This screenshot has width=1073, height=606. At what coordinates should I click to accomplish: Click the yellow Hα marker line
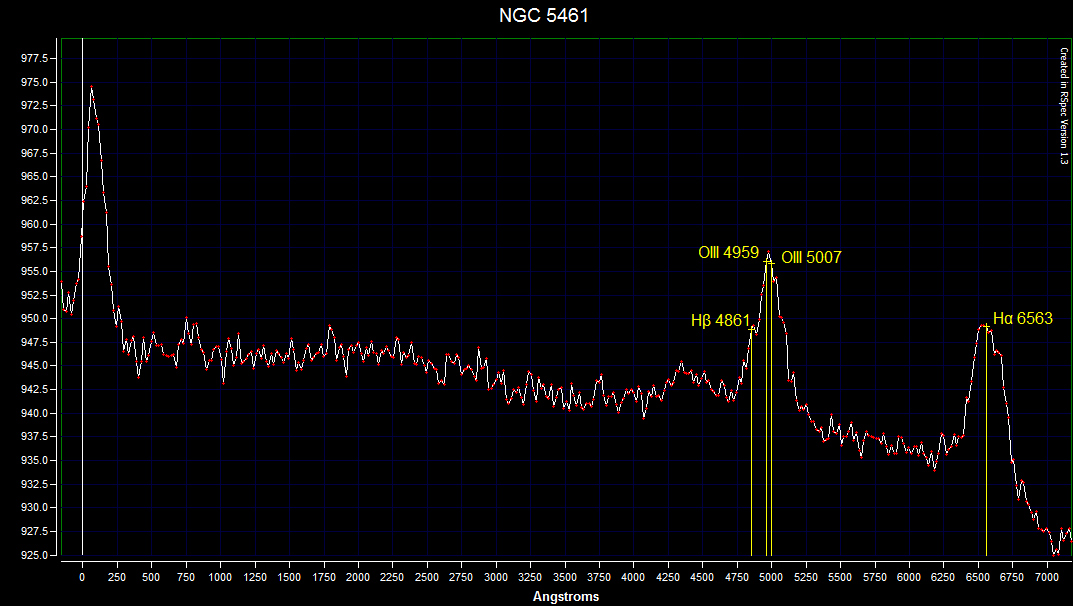click(986, 450)
